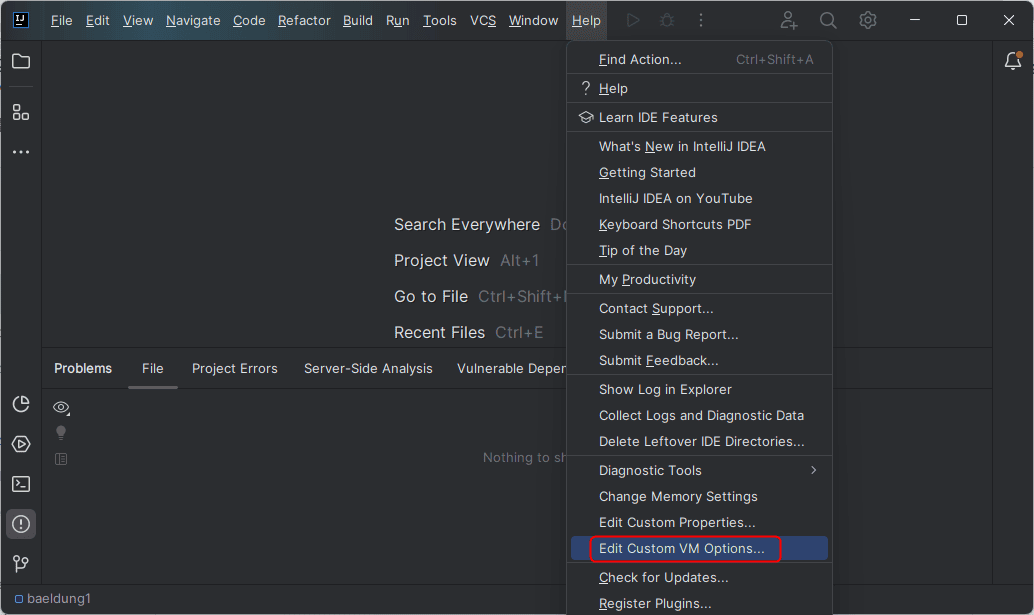Viewport: 1034px width, 615px height.
Task: Open Notifications bell icon
Action: (x=1013, y=61)
